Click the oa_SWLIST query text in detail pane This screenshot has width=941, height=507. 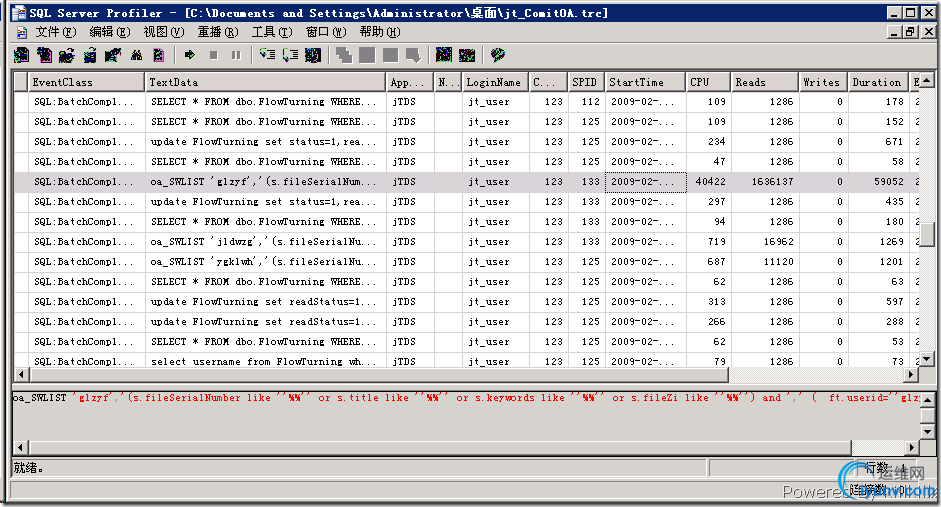coord(466,397)
